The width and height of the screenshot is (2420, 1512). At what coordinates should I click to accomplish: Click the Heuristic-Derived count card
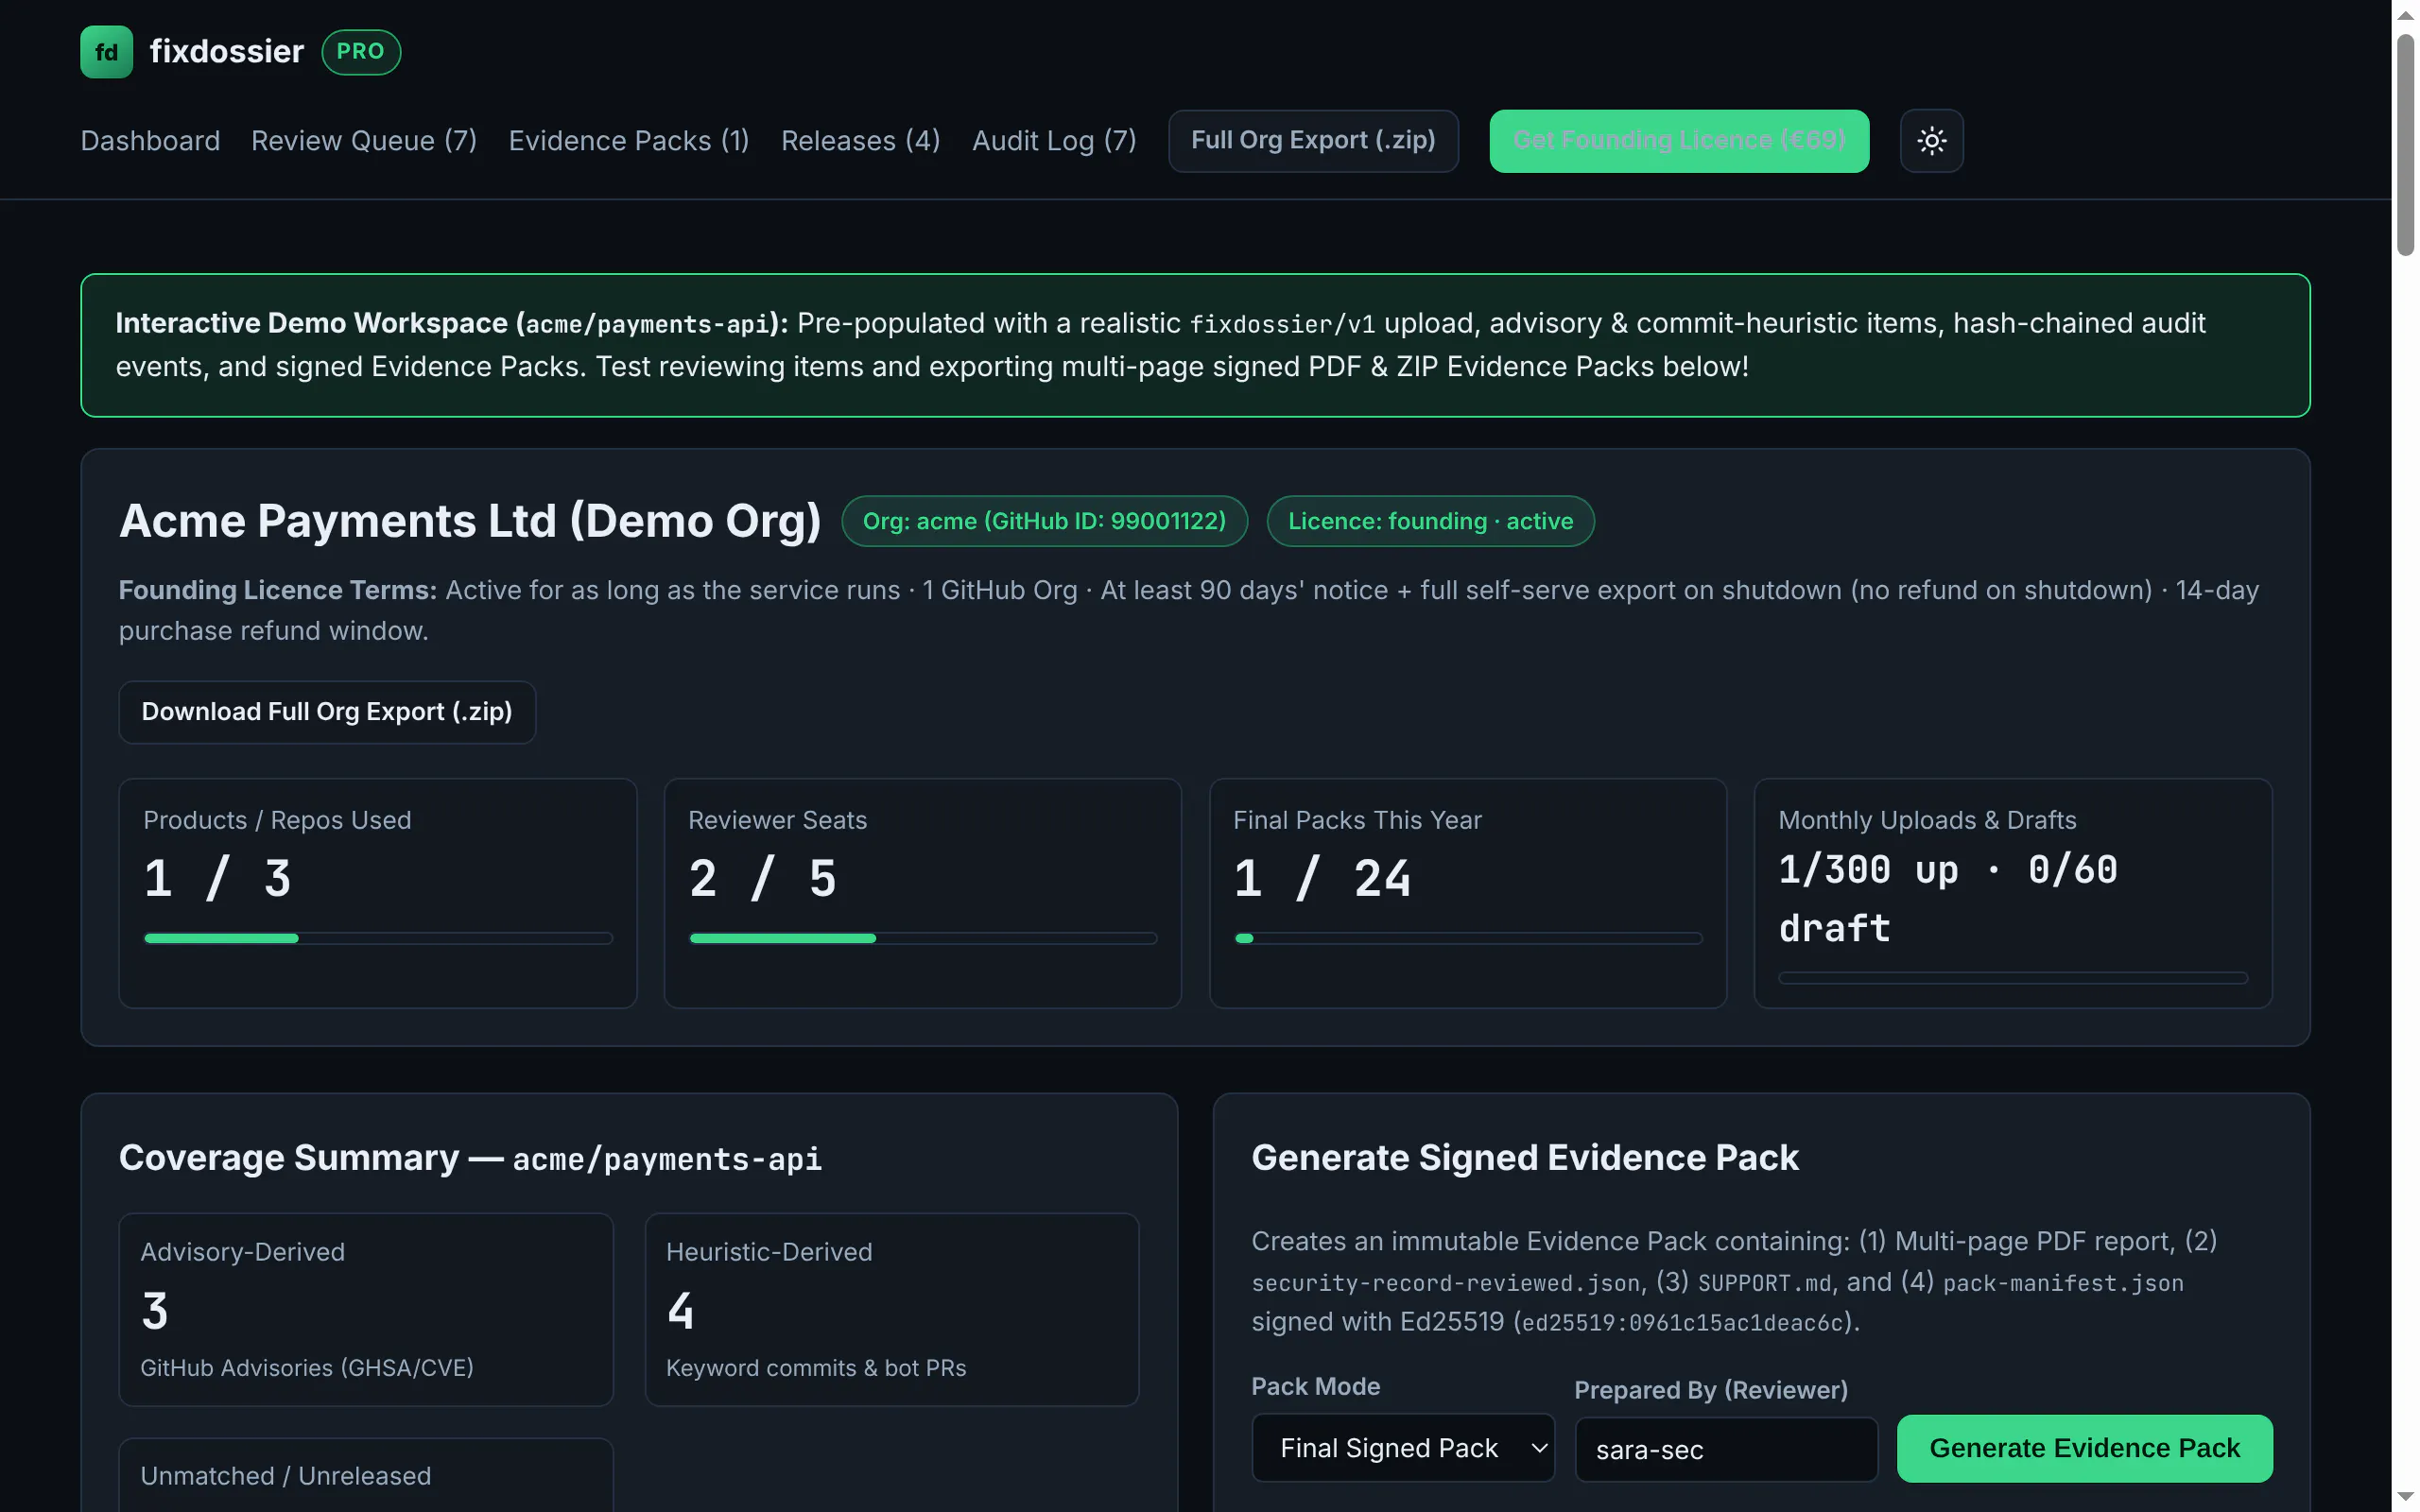pos(892,1310)
